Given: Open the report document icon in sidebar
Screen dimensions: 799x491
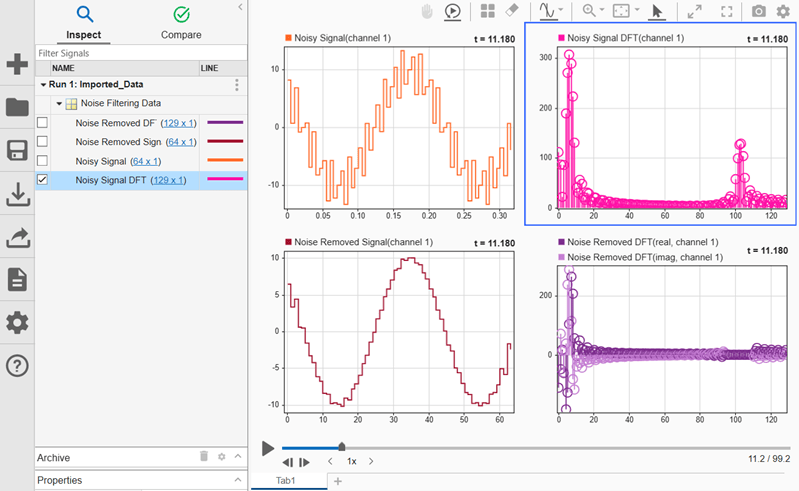Looking at the screenshot, I should point(17,280).
